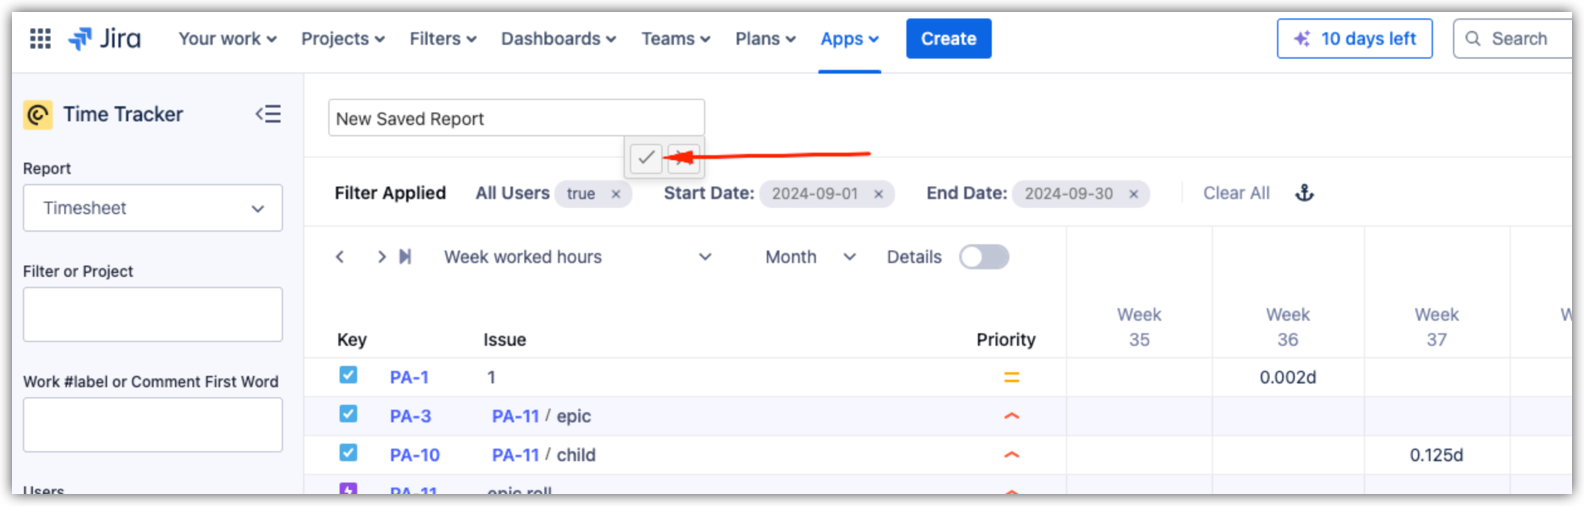Open the Projects menu
The width and height of the screenshot is (1584, 506).
(x=342, y=39)
